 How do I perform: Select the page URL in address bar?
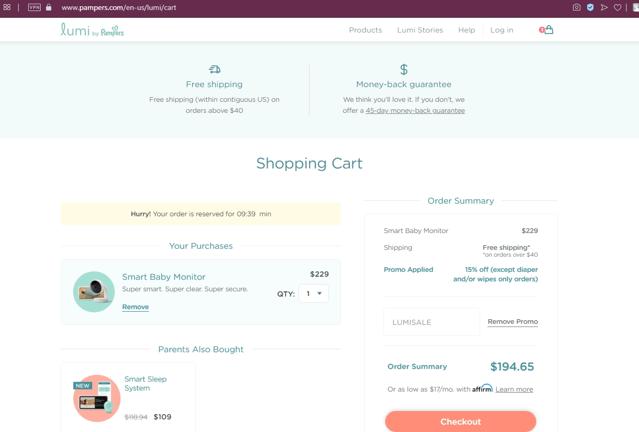click(x=119, y=7)
